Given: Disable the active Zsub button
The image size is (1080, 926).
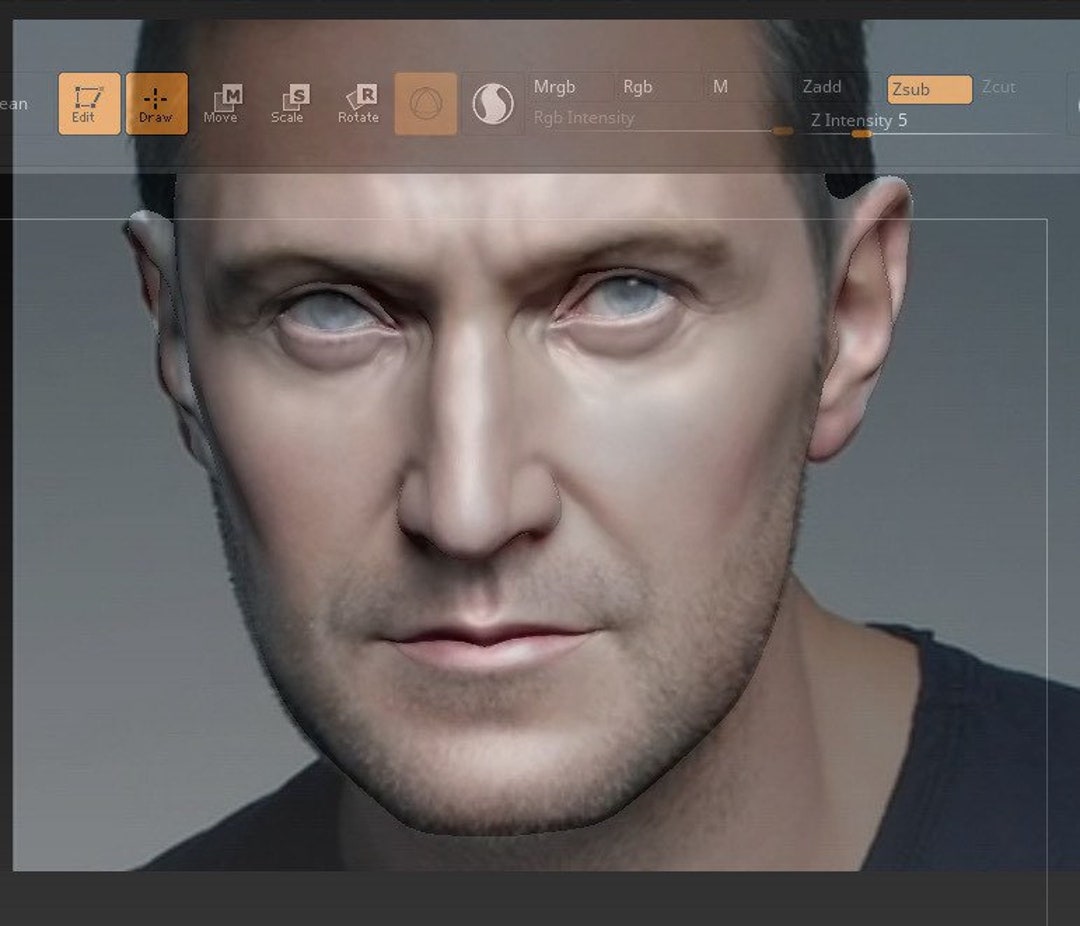Looking at the screenshot, I should (929, 90).
